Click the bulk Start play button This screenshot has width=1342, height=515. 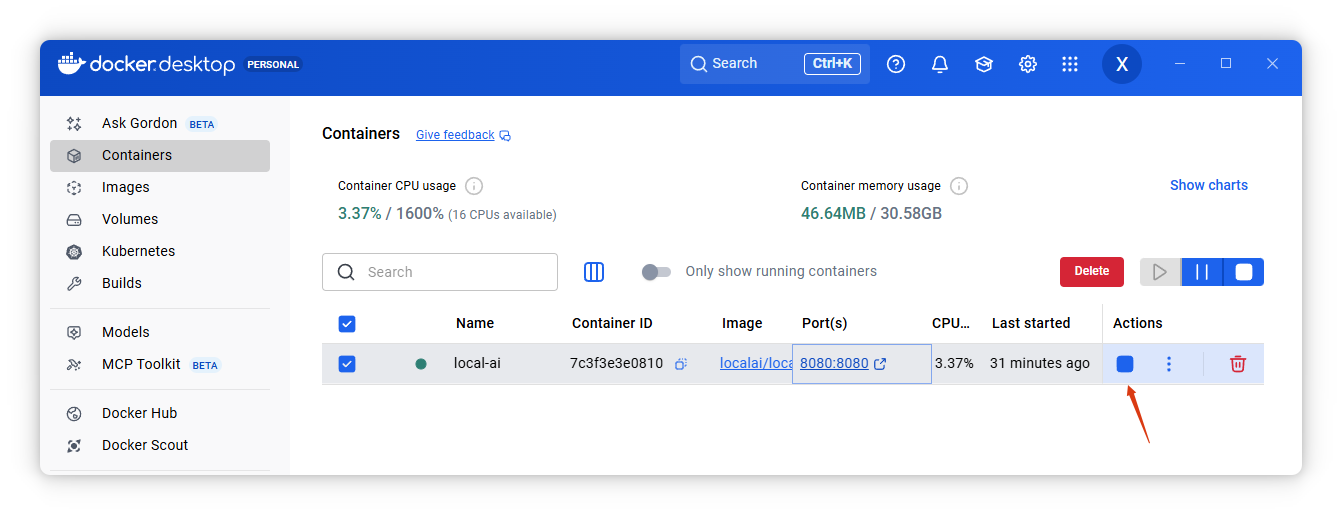[1160, 272]
